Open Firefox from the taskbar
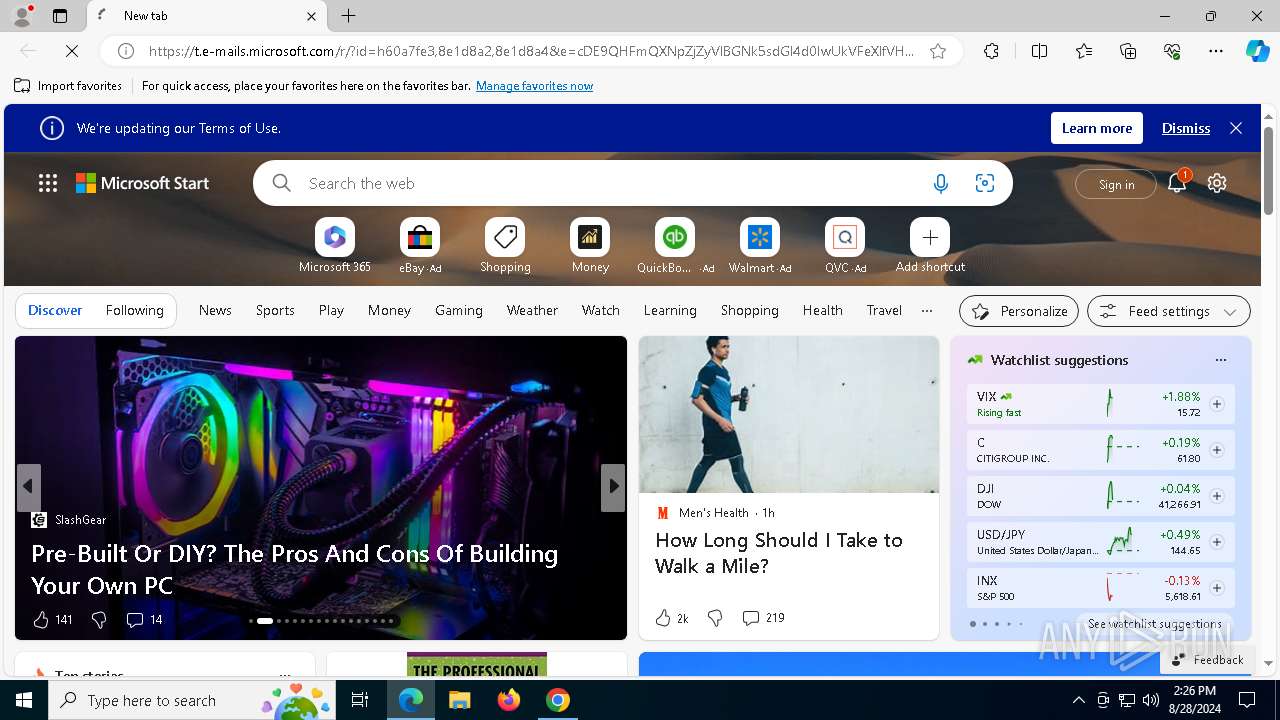 pyautogui.click(x=509, y=700)
